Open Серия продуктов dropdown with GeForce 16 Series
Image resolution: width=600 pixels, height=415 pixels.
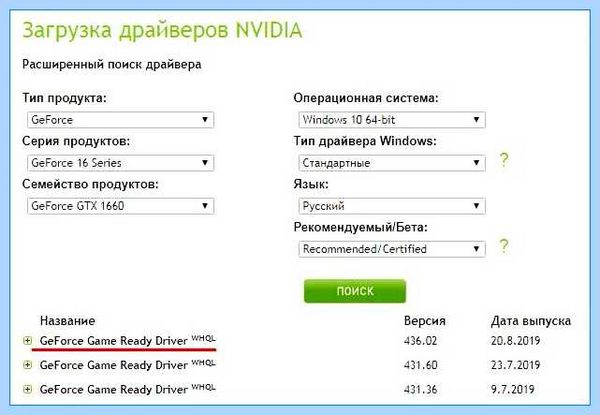(x=121, y=163)
